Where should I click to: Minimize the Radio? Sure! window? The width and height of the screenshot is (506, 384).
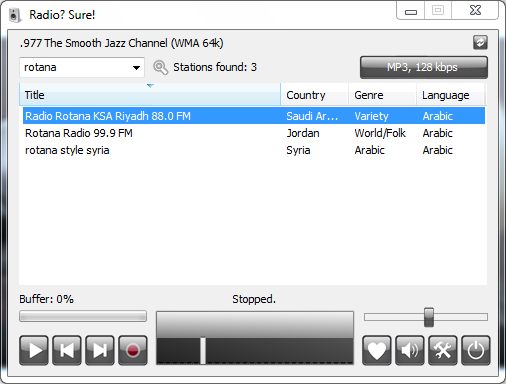(x=411, y=11)
